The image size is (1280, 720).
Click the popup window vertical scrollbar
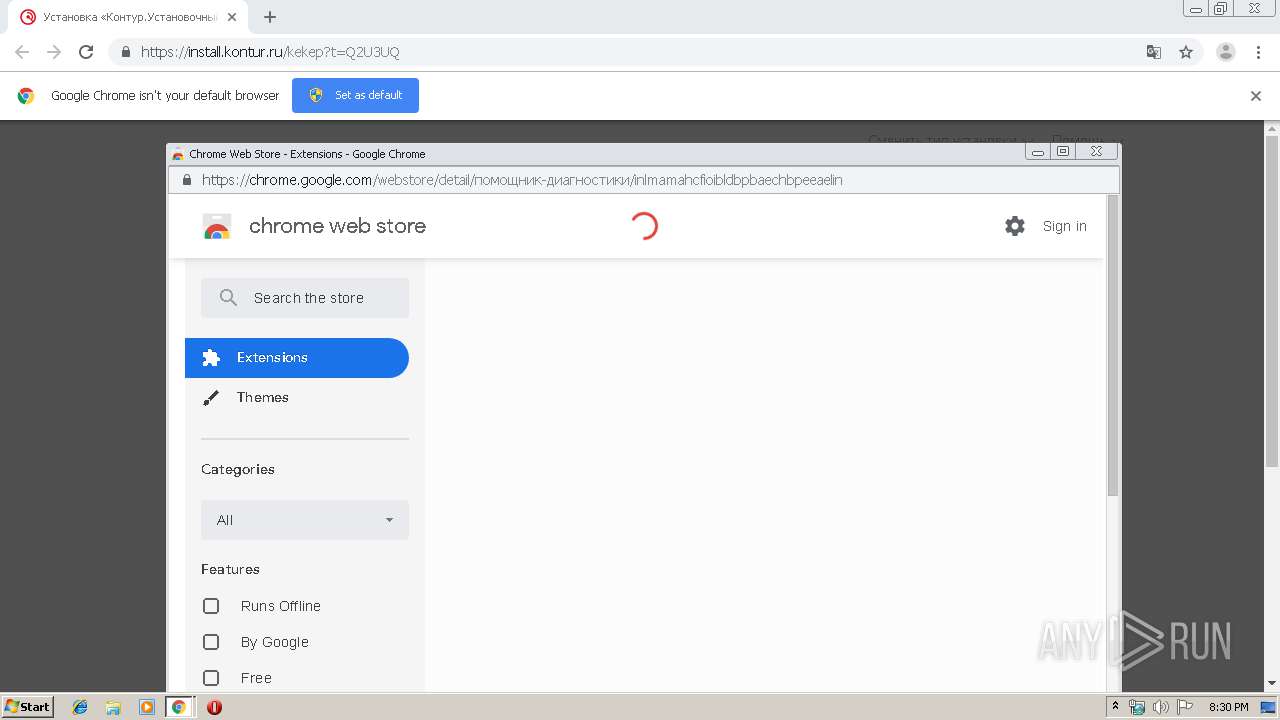click(x=1113, y=345)
